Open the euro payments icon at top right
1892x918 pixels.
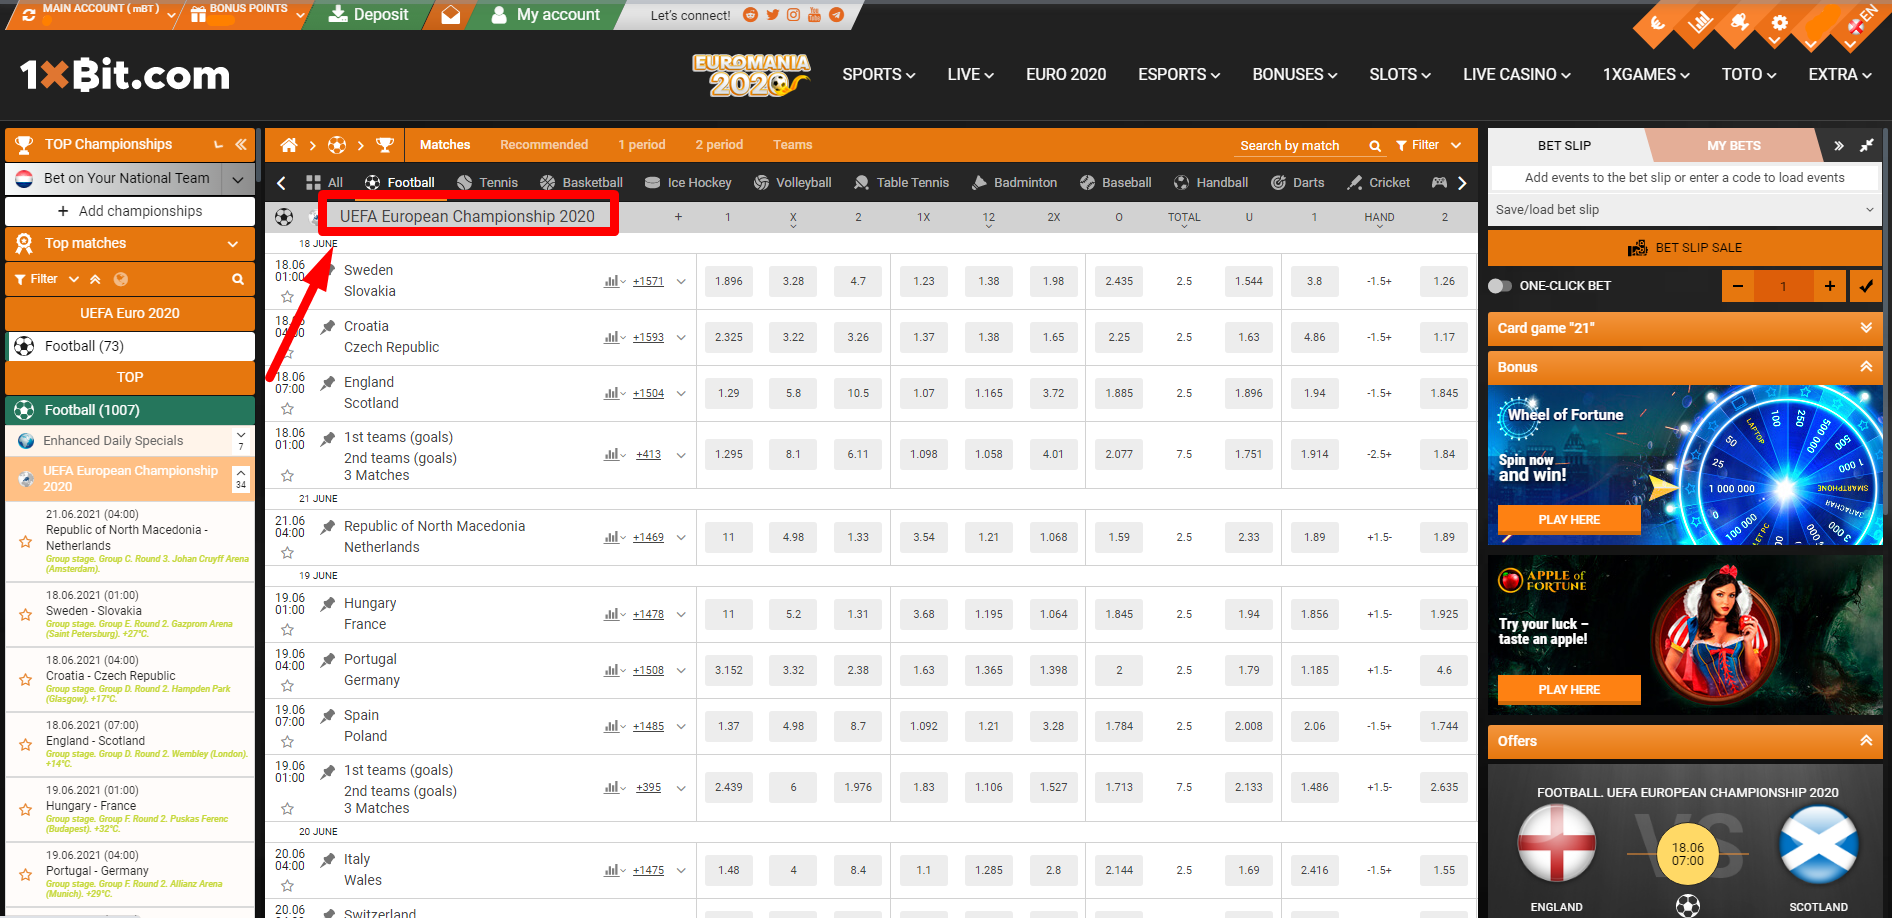coord(1657,24)
